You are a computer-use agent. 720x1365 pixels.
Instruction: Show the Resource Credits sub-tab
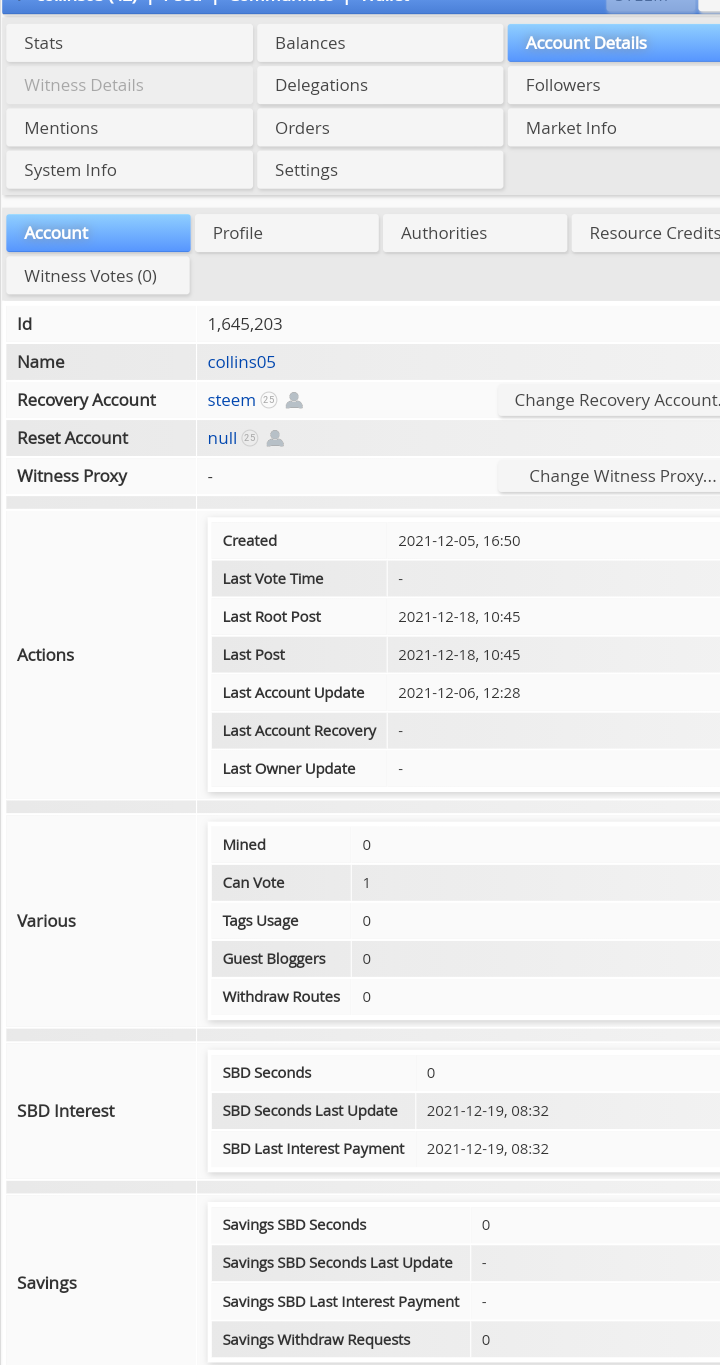coord(646,233)
